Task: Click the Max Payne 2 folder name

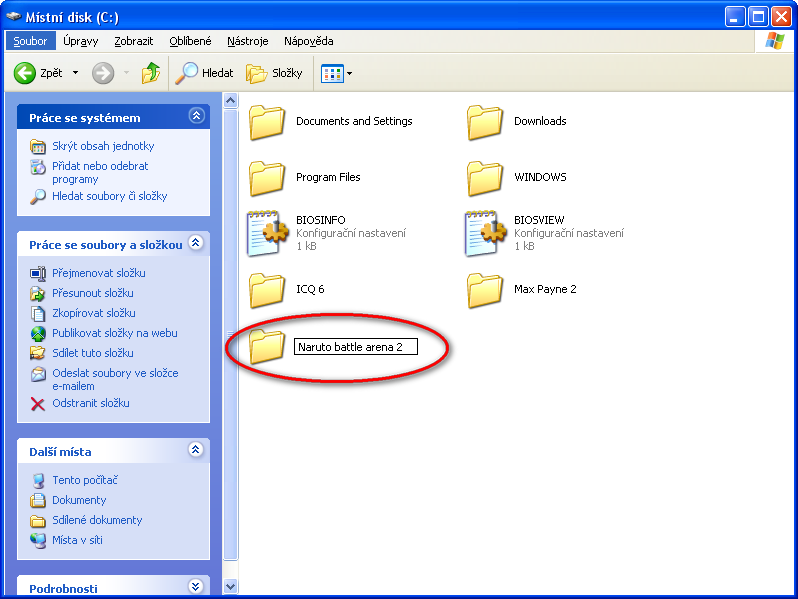Action: [x=545, y=289]
